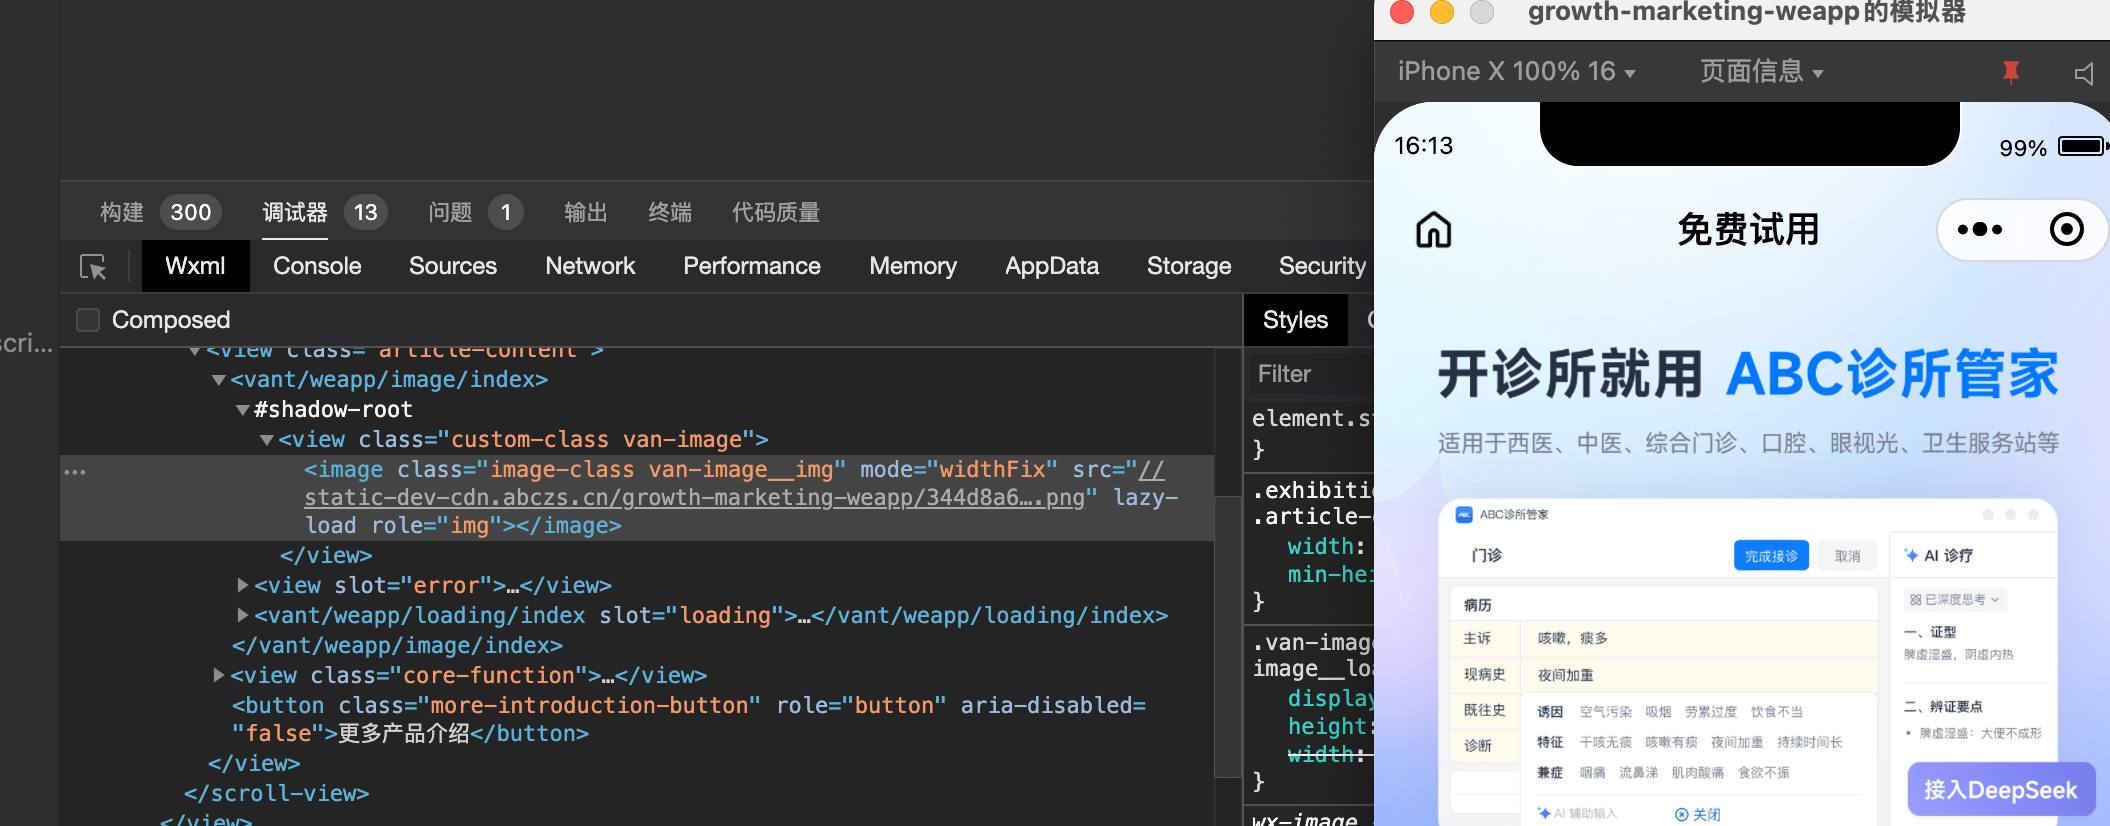Viewport: 2110px width, 826px height.
Task: Open the 输出 tab
Action: point(586,212)
